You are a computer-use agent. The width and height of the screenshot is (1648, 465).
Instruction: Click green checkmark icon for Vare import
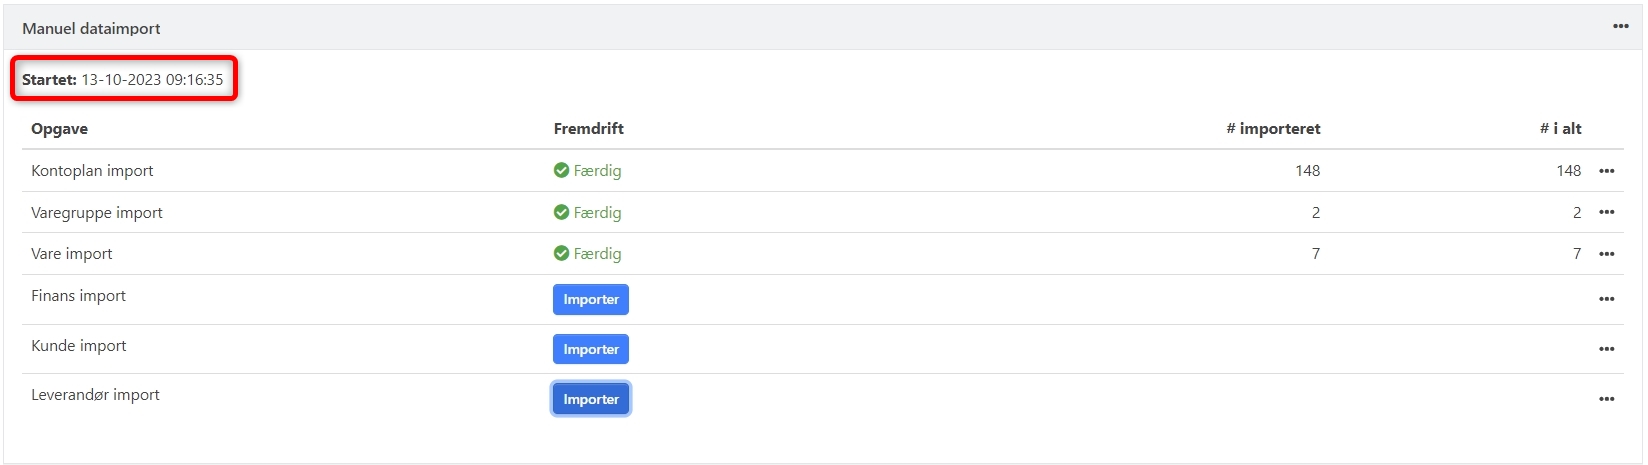click(561, 254)
